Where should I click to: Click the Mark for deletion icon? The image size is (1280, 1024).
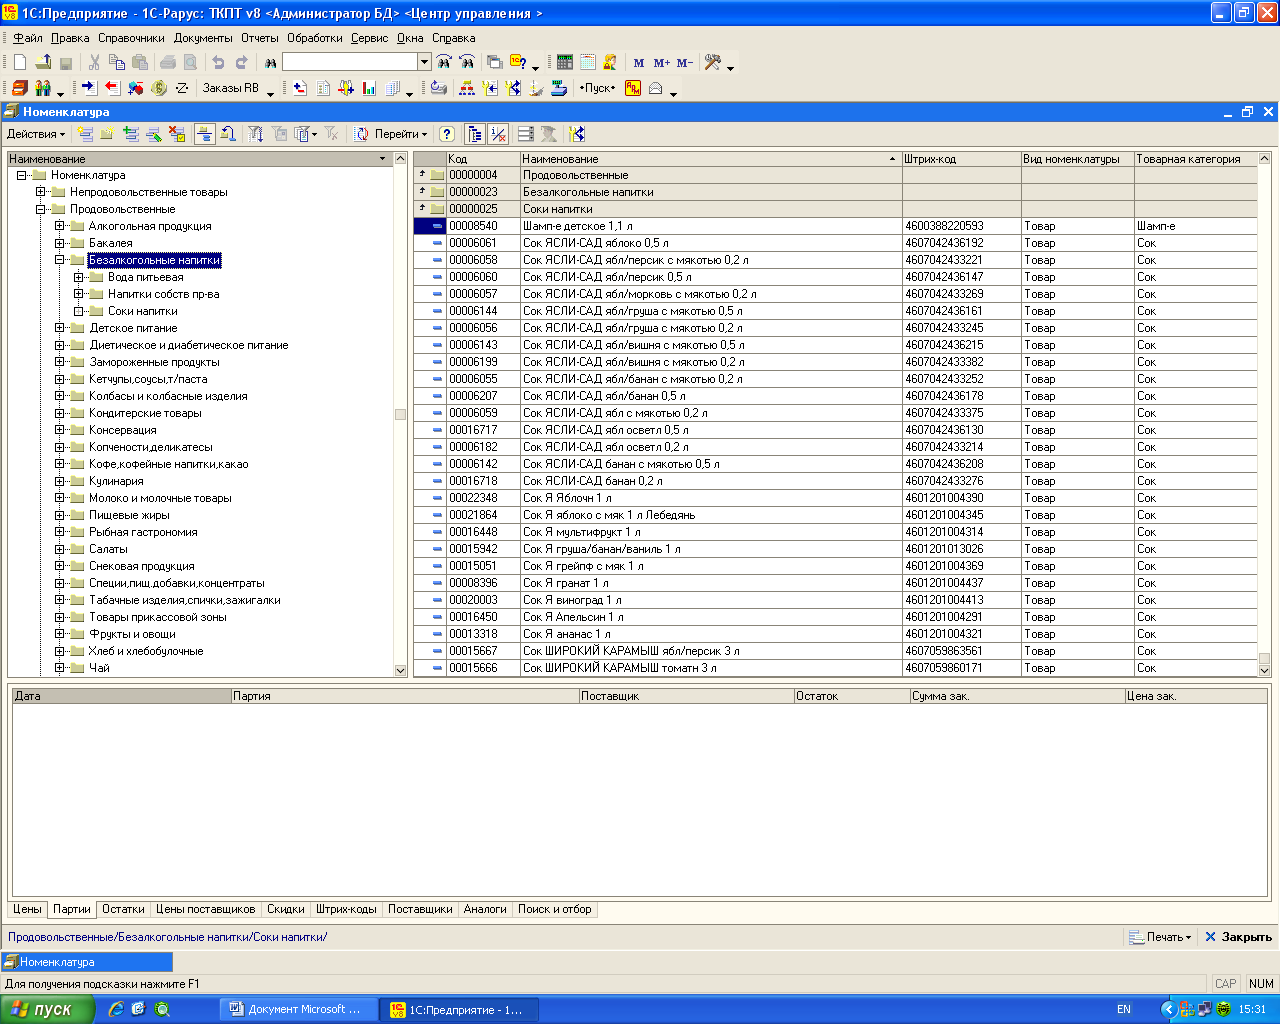pos(177,134)
